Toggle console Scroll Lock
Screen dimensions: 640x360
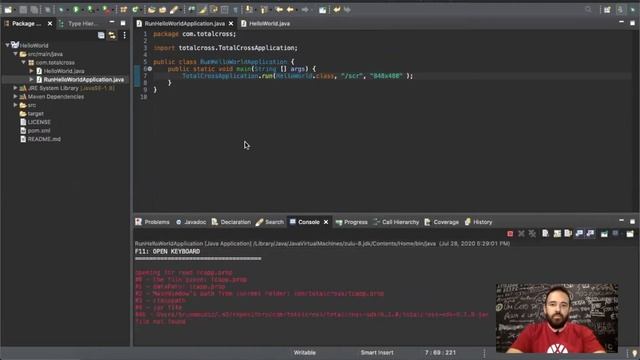click(x=557, y=233)
